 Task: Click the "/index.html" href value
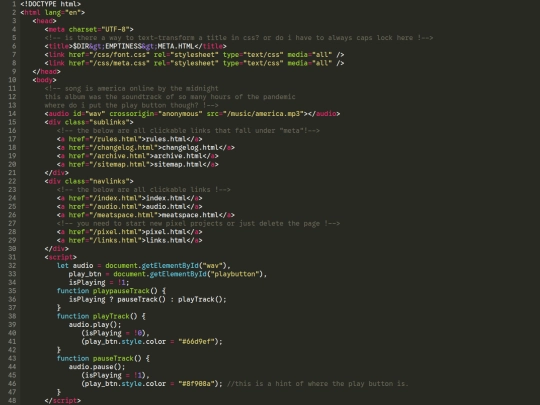[x=117, y=198]
